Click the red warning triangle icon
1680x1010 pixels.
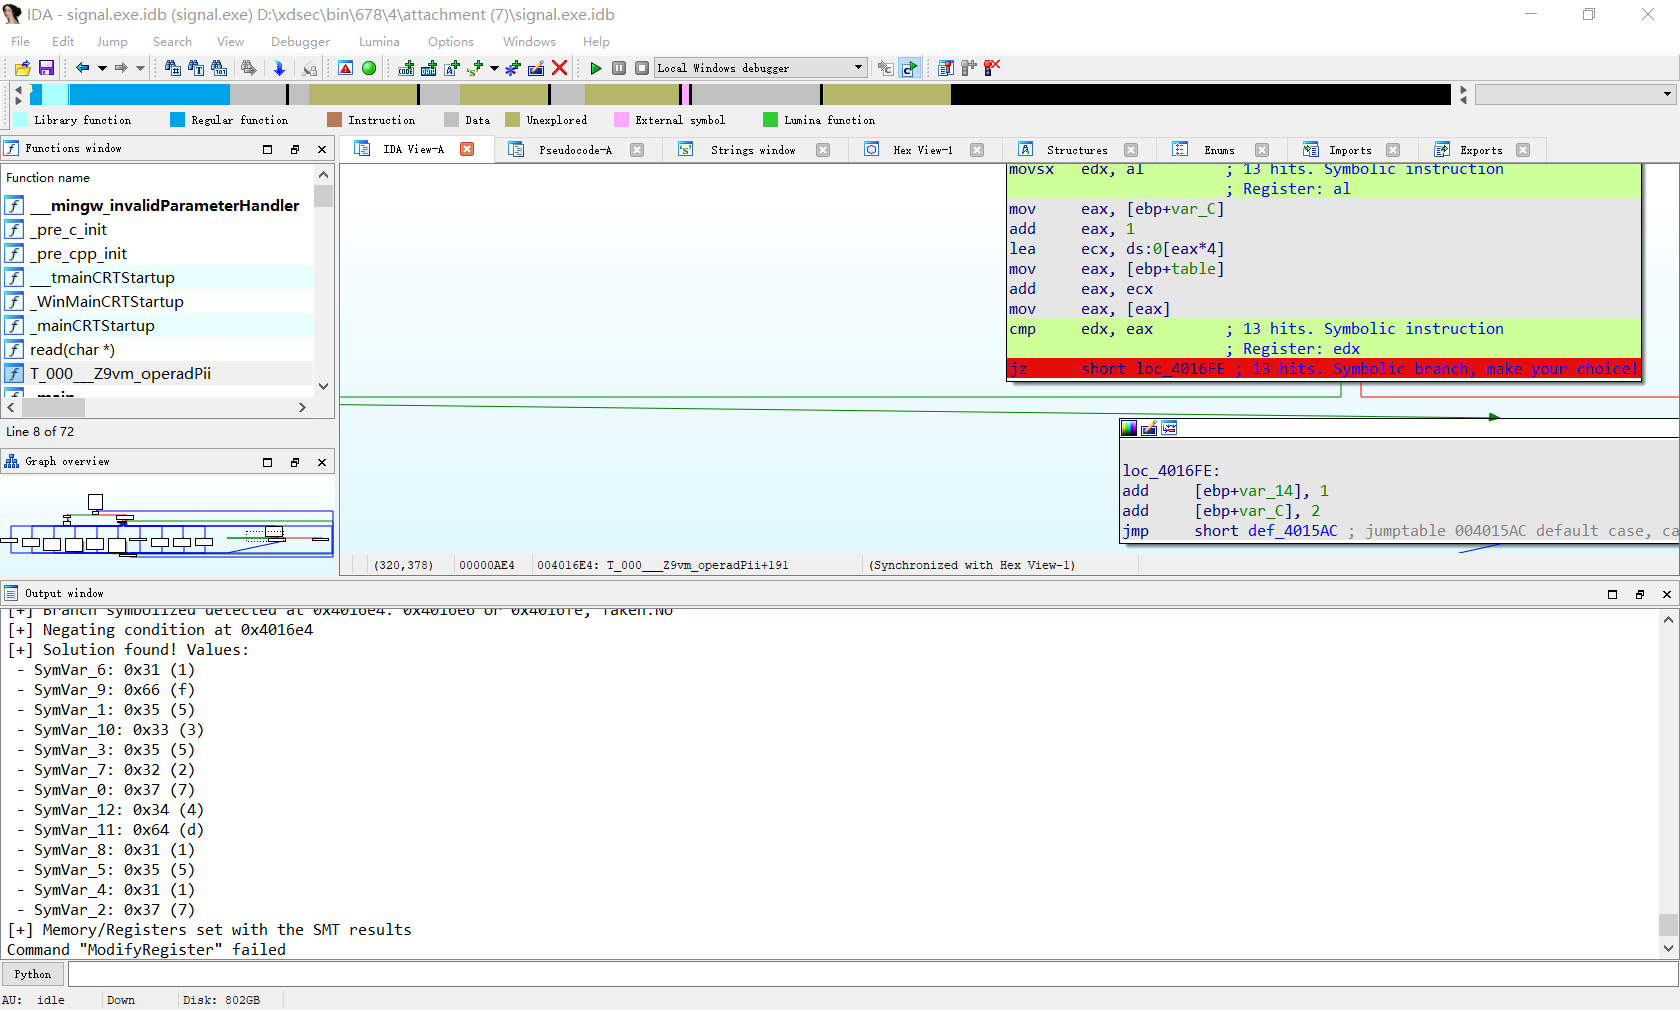click(345, 68)
